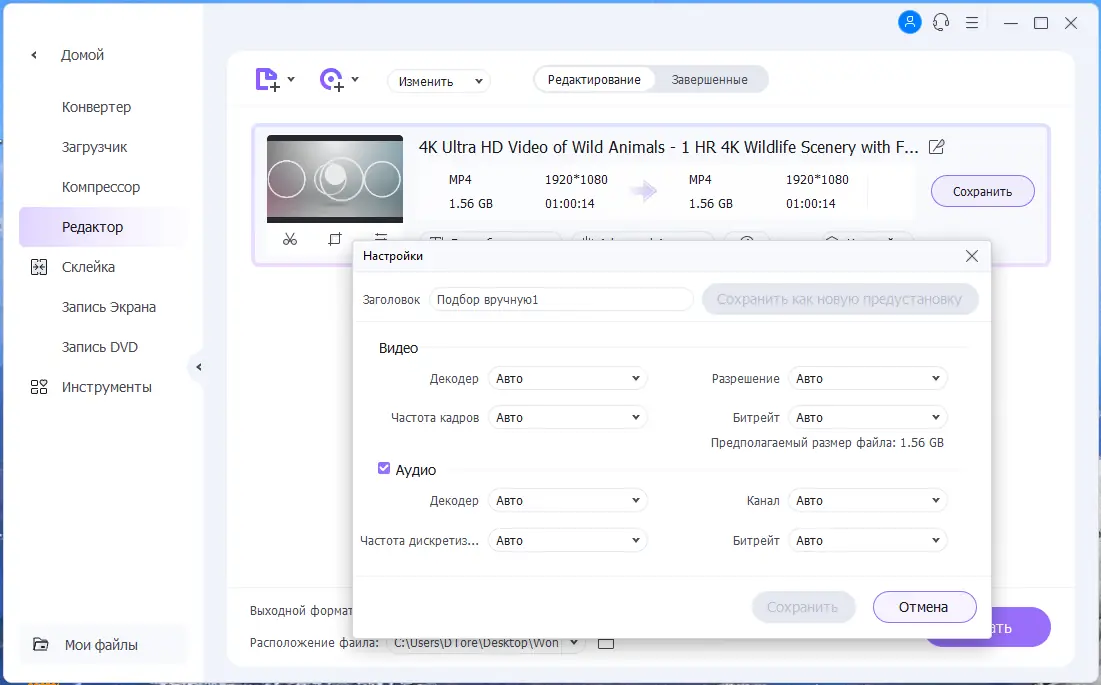Viewport: 1101px width, 685px height.
Task: Go back to Домой
Action: 82,55
